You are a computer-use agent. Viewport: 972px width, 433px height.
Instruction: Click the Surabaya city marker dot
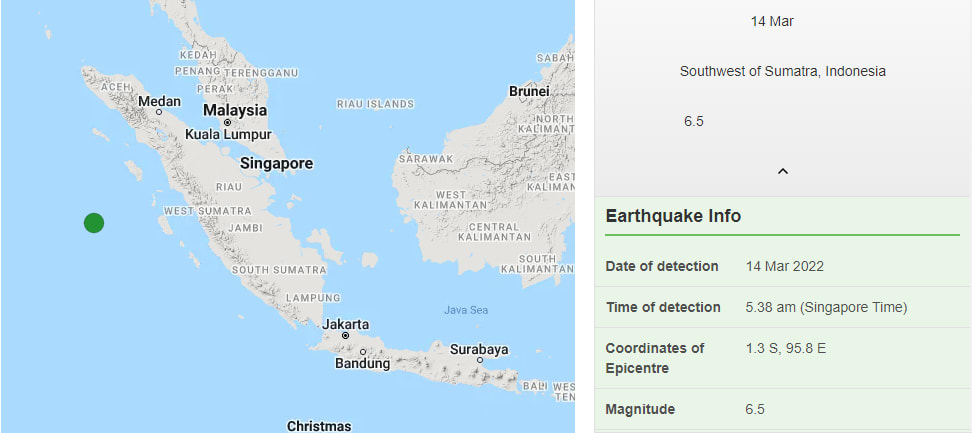coord(480,360)
